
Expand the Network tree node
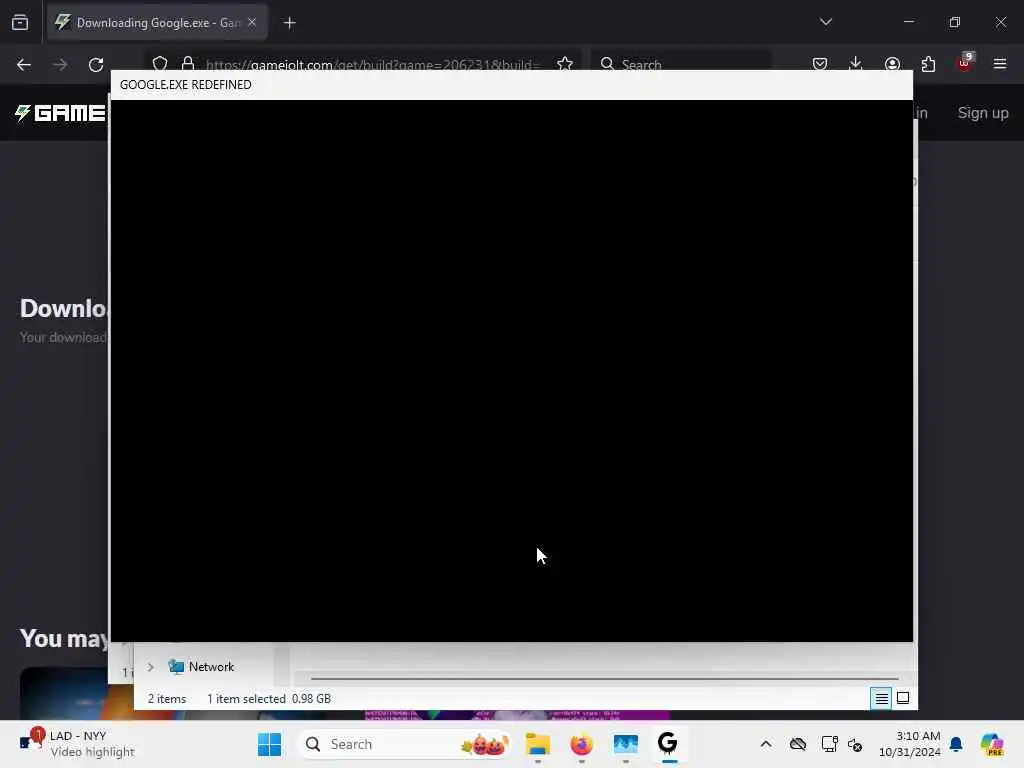click(x=150, y=667)
